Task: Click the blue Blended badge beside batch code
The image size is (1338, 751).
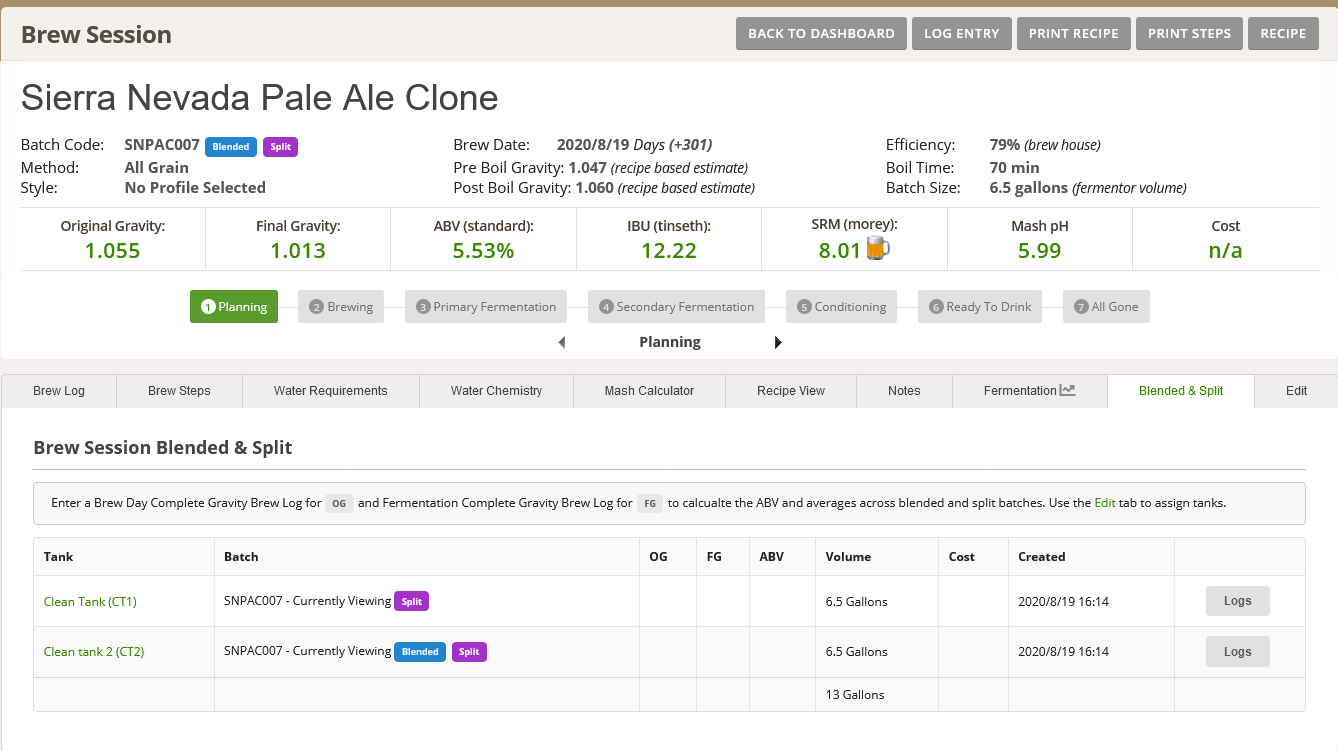Action: pos(231,147)
